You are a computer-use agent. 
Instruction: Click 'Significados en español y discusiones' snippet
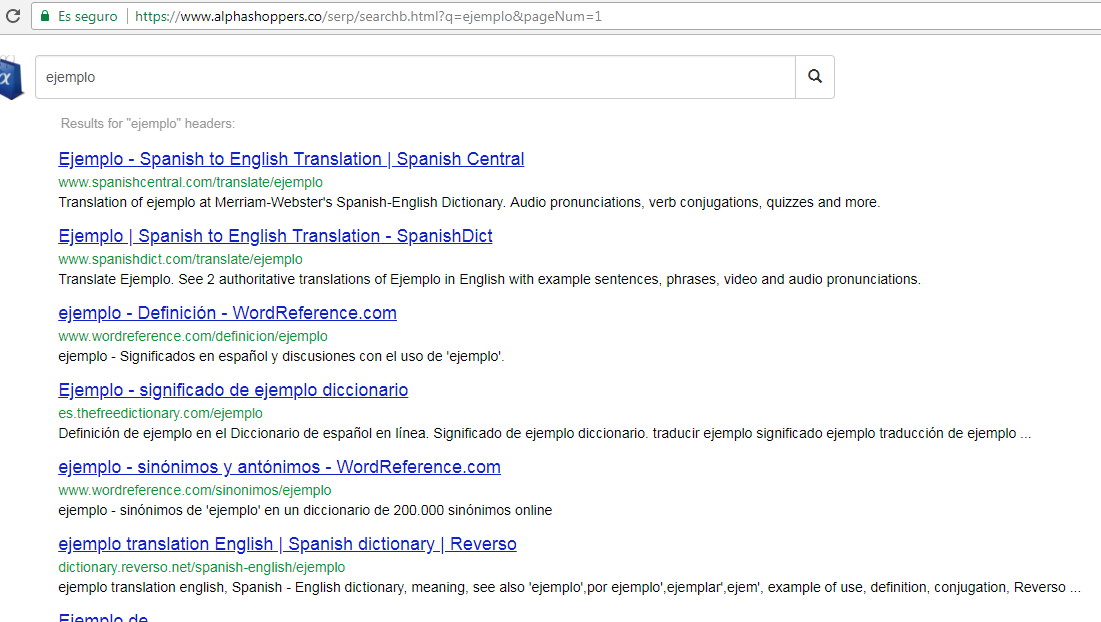click(x=281, y=357)
